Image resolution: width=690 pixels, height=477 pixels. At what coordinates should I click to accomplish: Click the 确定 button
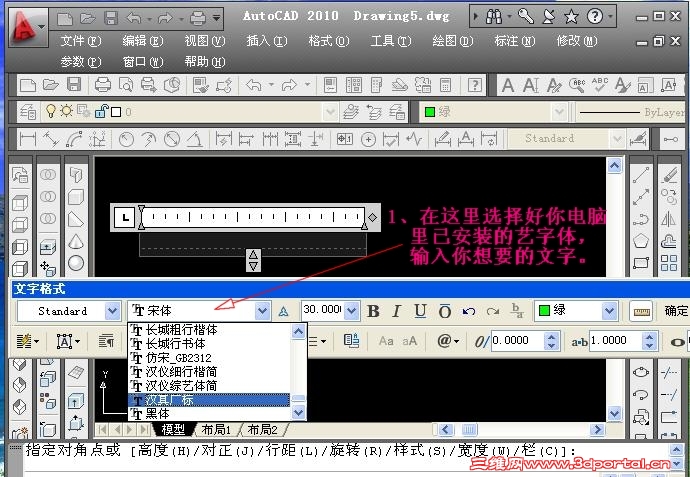pyautogui.click(x=676, y=311)
